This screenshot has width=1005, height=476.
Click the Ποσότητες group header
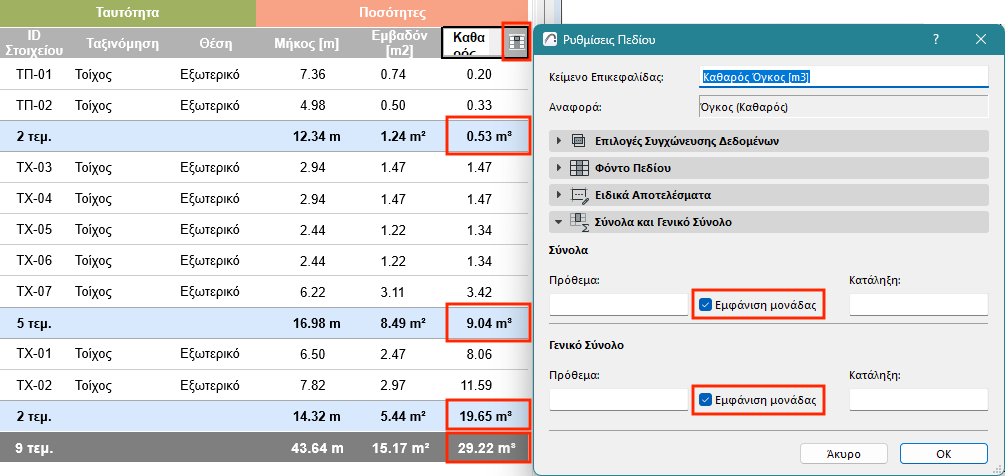(392, 13)
